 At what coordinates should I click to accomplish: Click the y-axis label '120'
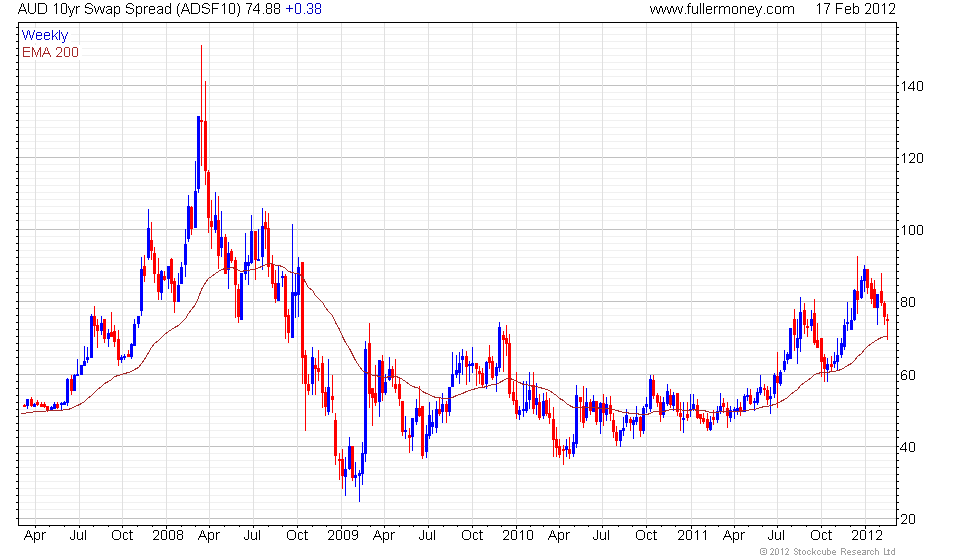point(912,158)
